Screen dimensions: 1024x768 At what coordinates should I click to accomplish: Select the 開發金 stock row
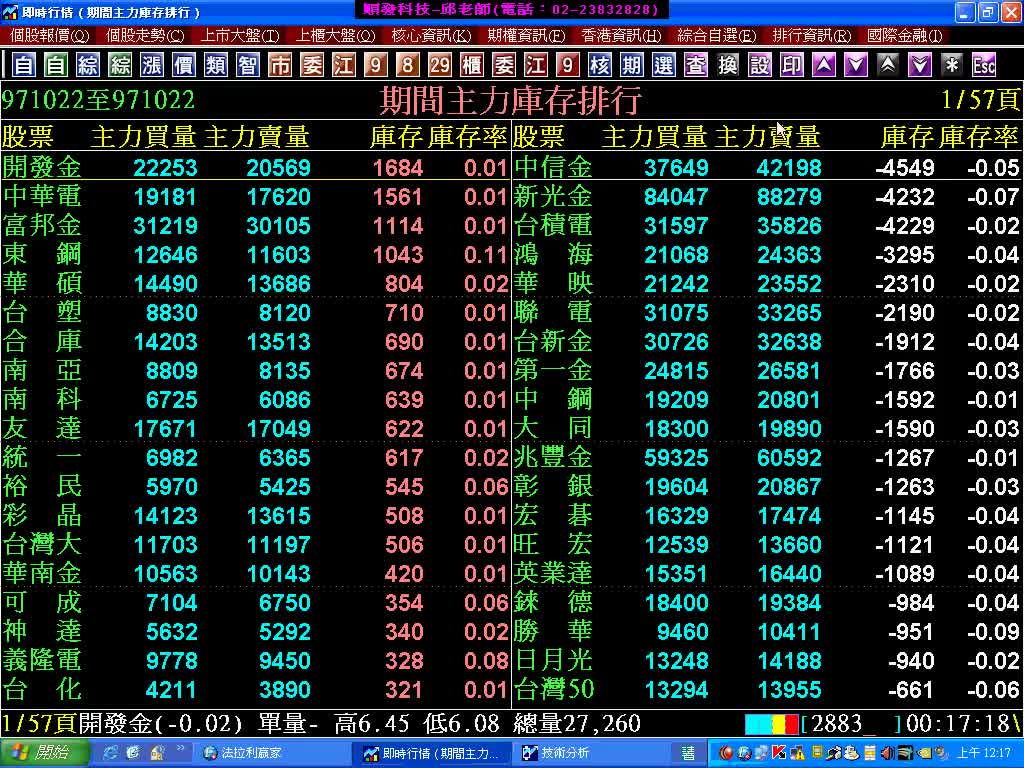coord(255,167)
